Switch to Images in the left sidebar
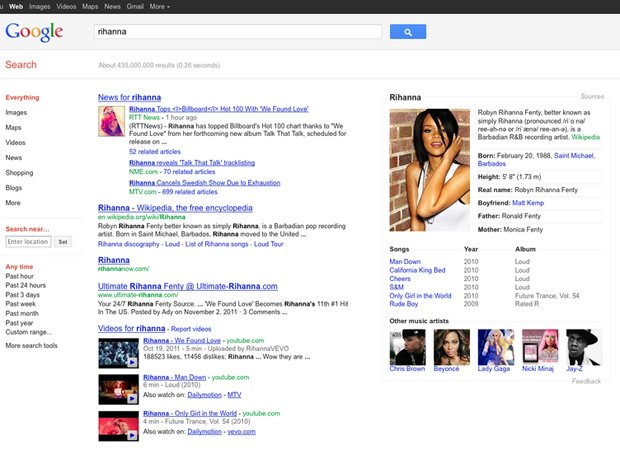The height and width of the screenshot is (450, 620). coord(16,113)
